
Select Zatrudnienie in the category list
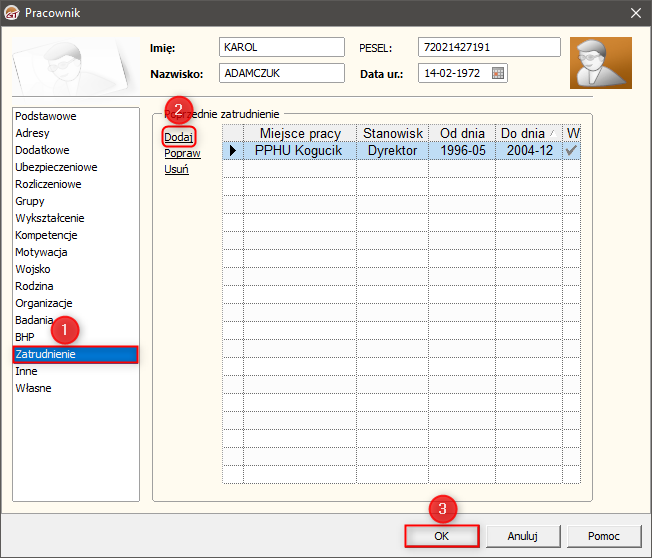point(75,354)
